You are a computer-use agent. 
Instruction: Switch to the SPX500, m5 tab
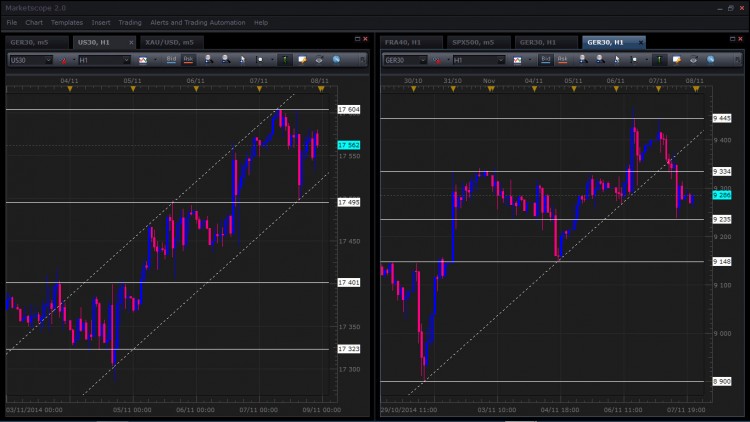(473, 43)
